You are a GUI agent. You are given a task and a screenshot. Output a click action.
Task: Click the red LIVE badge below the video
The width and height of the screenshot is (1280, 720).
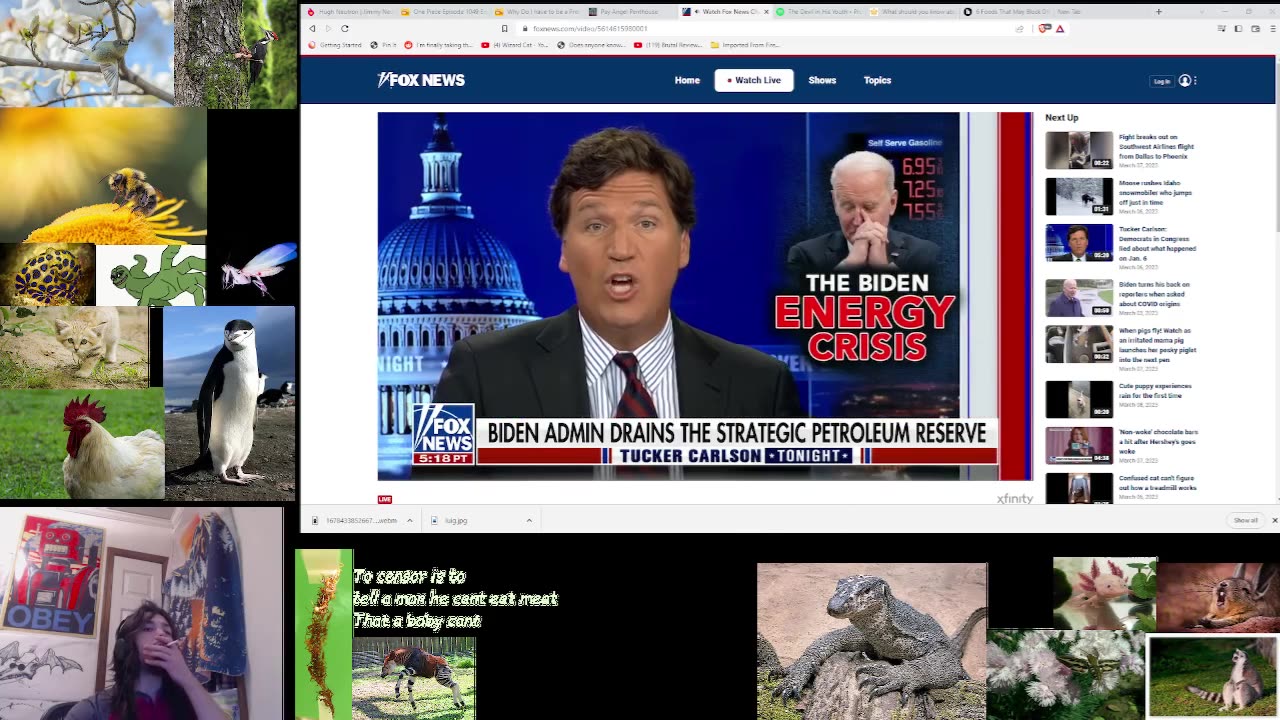385,499
